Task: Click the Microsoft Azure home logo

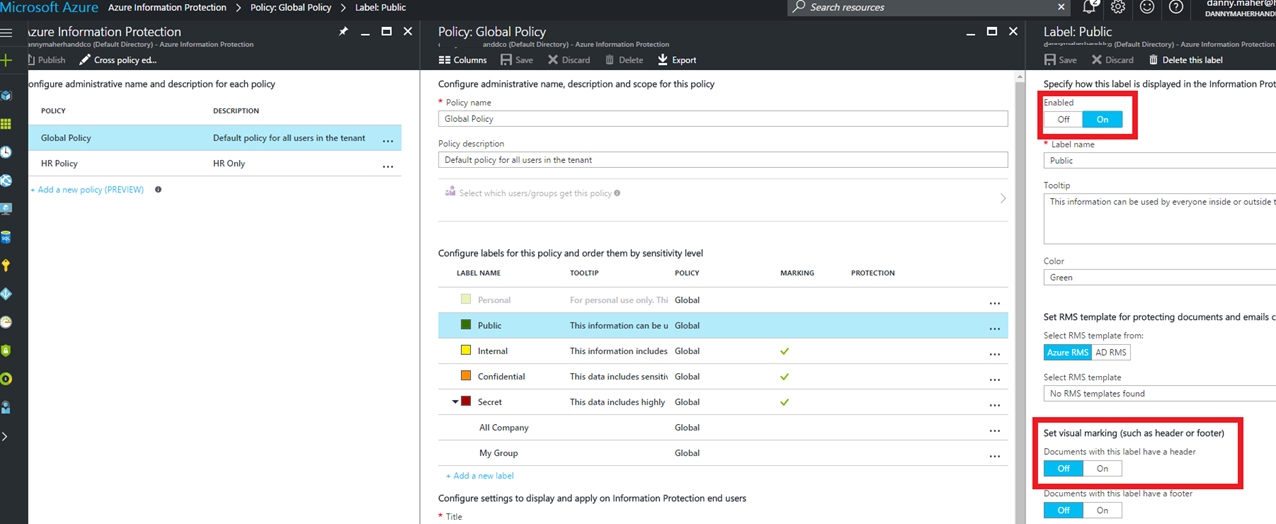Action: click(x=49, y=7)
